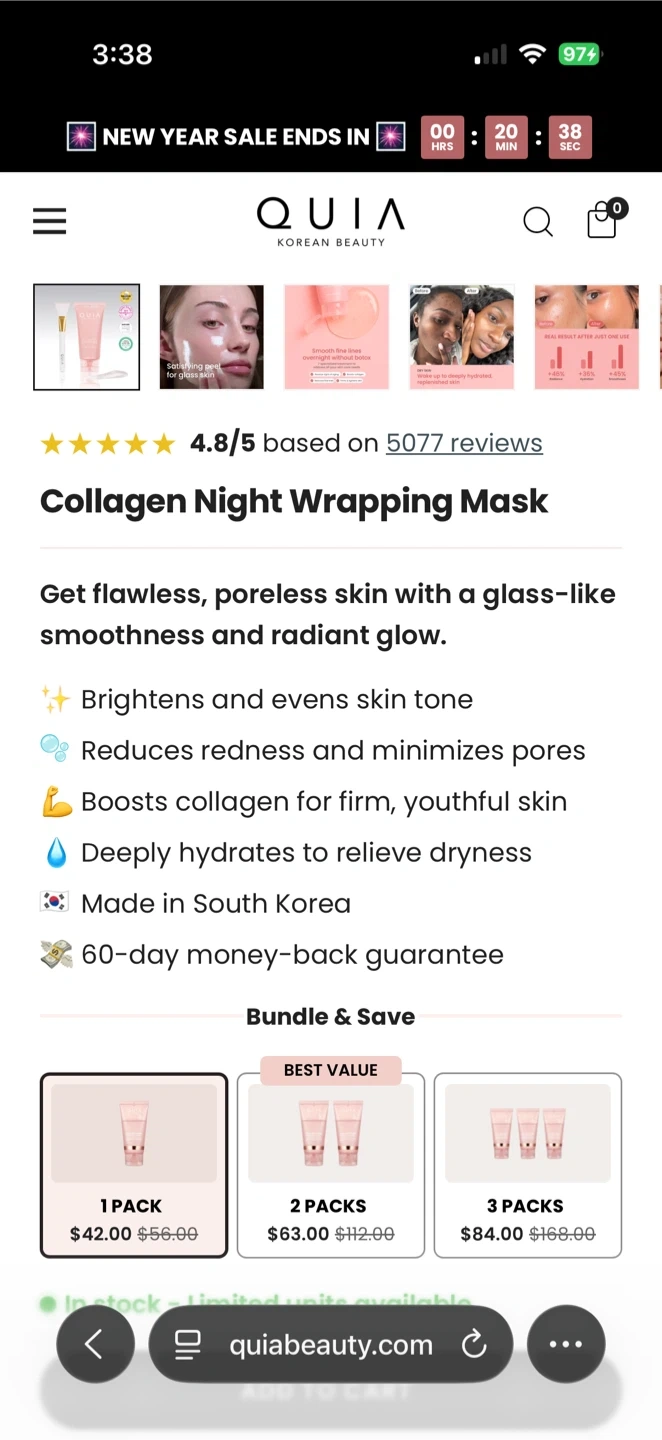View the smooth fine lines thumbnail
Screen dimensions: 662x1440
337,337
